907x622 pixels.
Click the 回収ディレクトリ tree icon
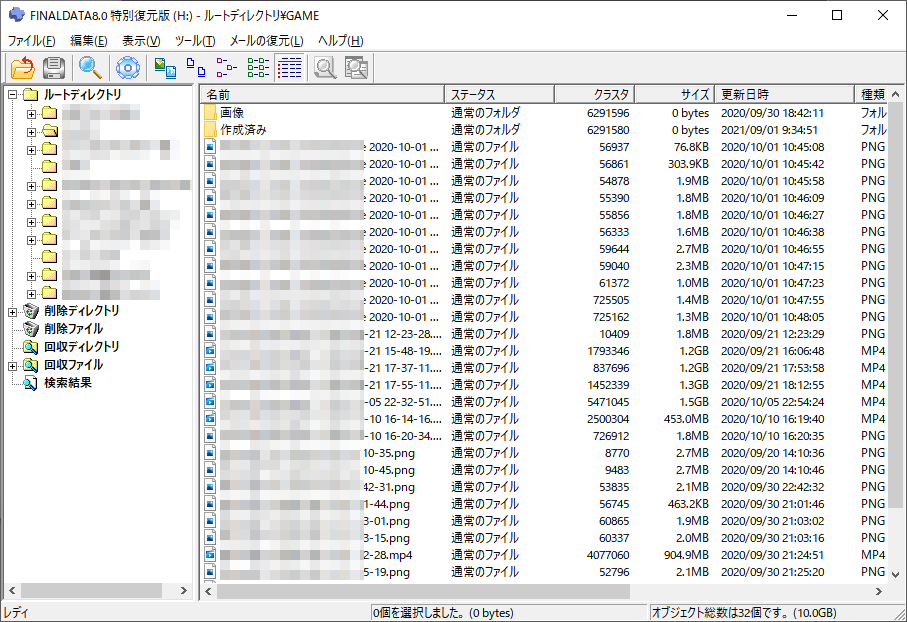point(31,347)
